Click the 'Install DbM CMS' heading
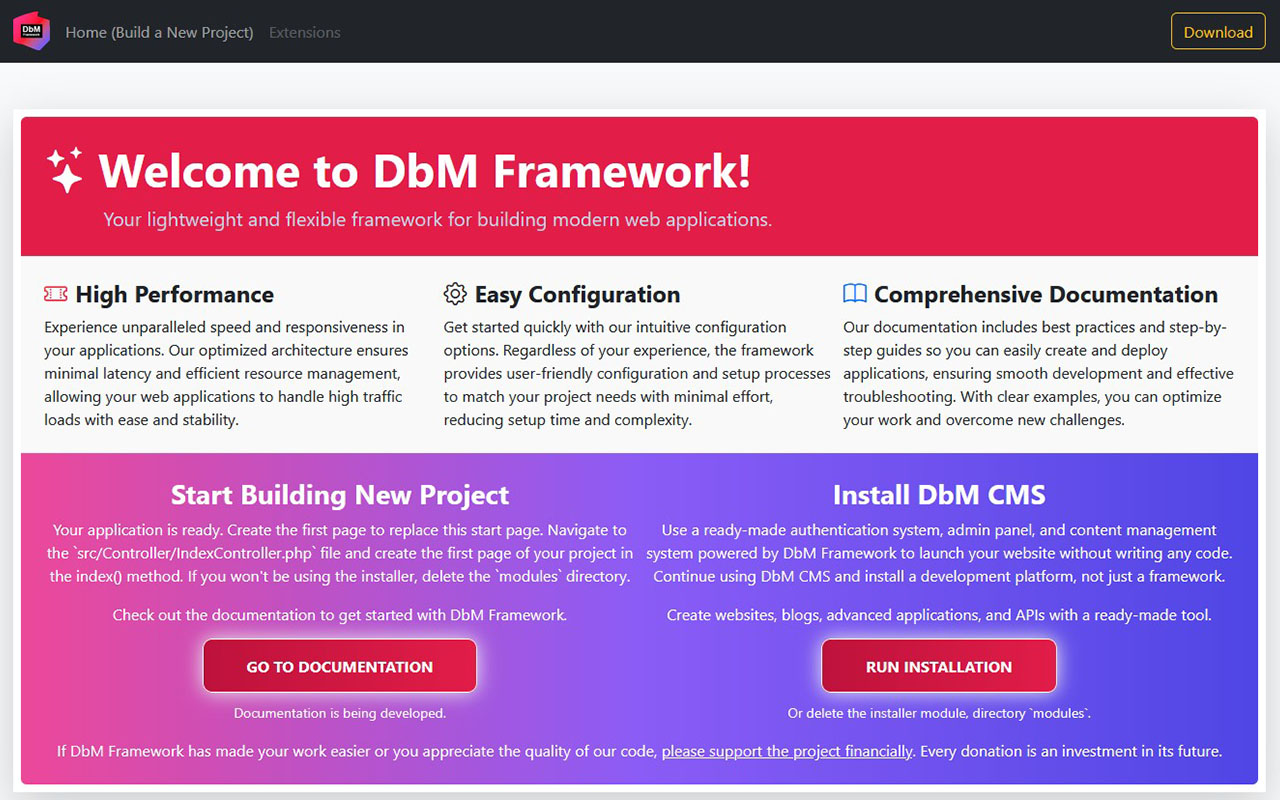 pos(938,494)
